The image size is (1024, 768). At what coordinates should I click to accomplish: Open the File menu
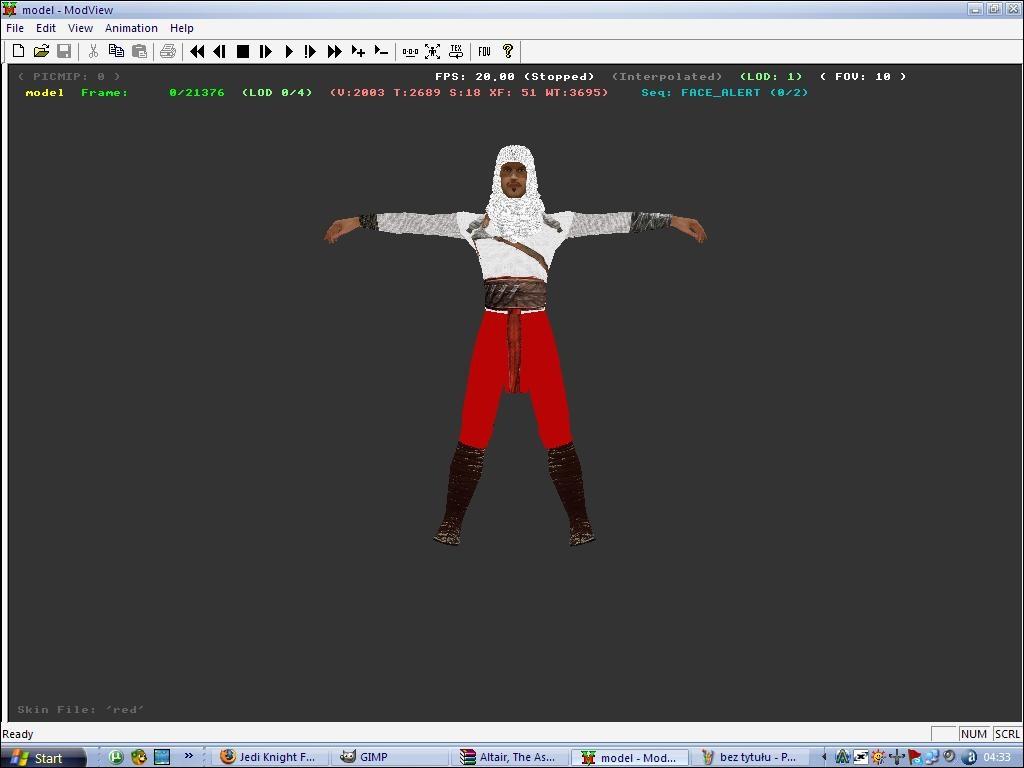point(15,28)
